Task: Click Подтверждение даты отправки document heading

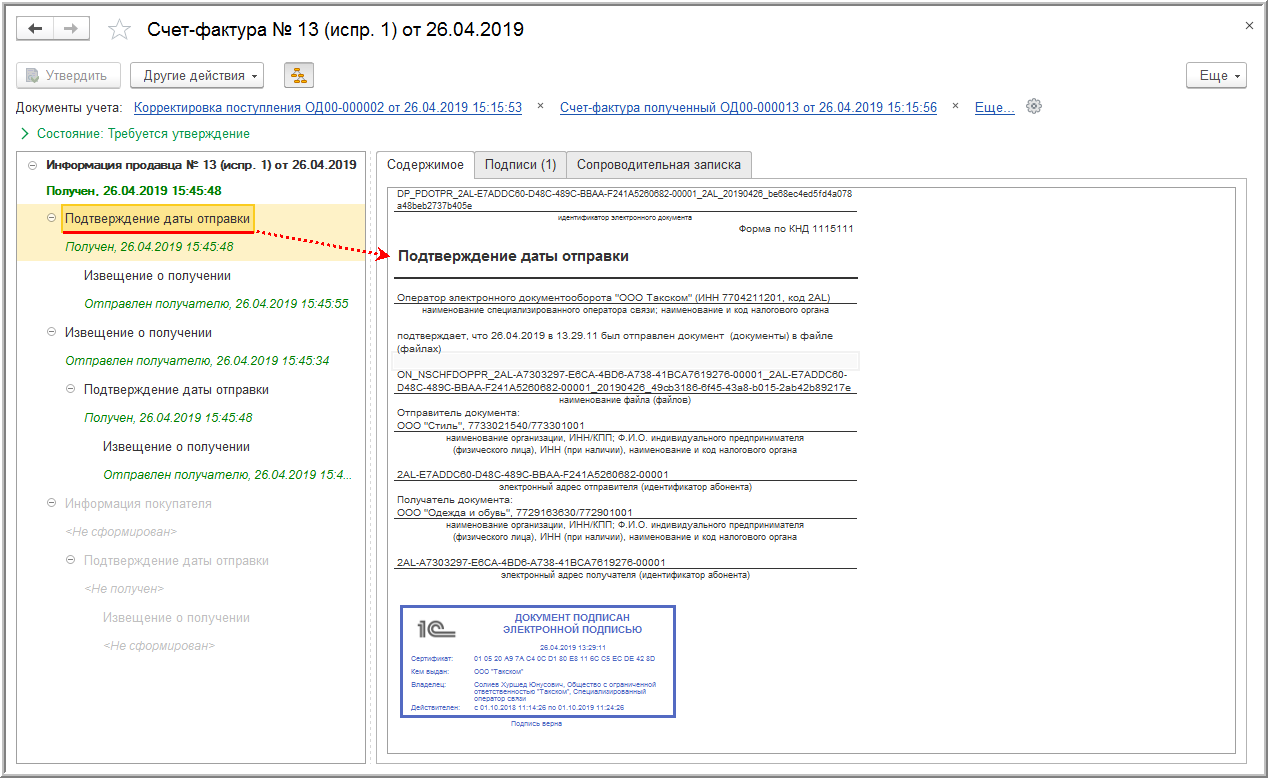Action: tap(513, 256)
